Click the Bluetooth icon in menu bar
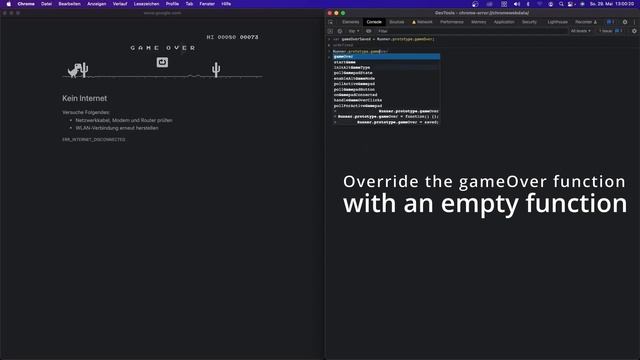This screenshot has height=360, width=640. point(528,4)
